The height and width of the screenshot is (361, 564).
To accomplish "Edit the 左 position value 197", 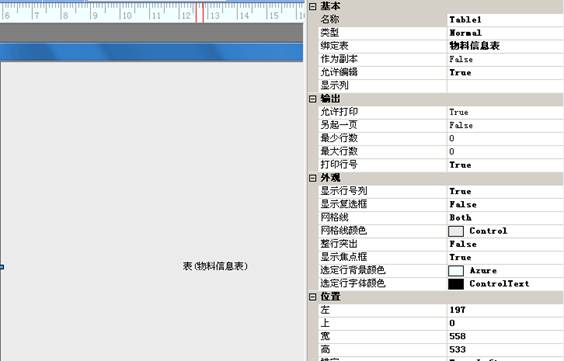I will point(505,310).
